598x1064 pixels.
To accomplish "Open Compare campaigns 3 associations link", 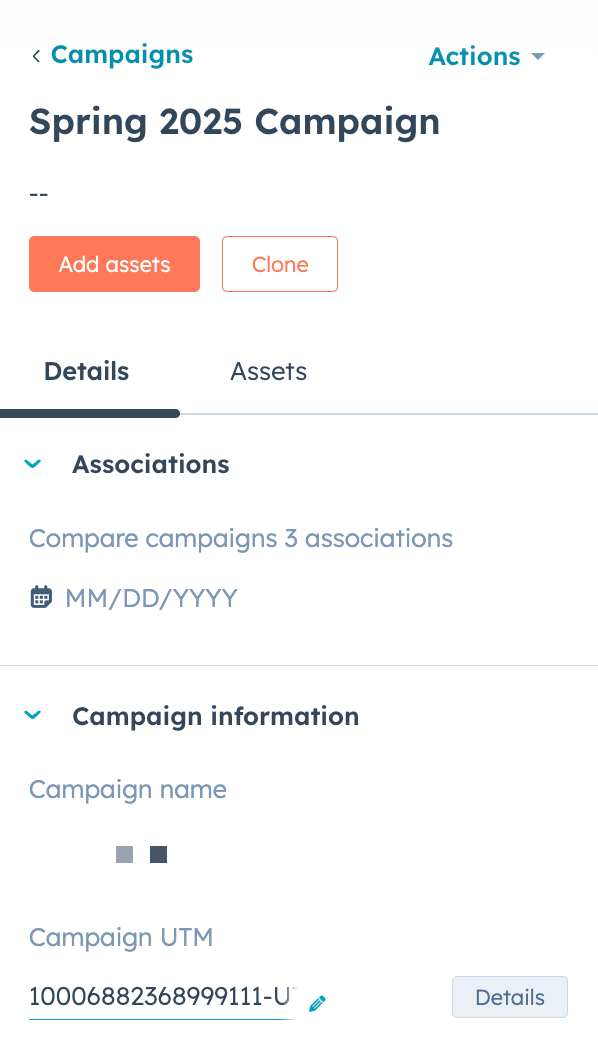I will (240, 538).
